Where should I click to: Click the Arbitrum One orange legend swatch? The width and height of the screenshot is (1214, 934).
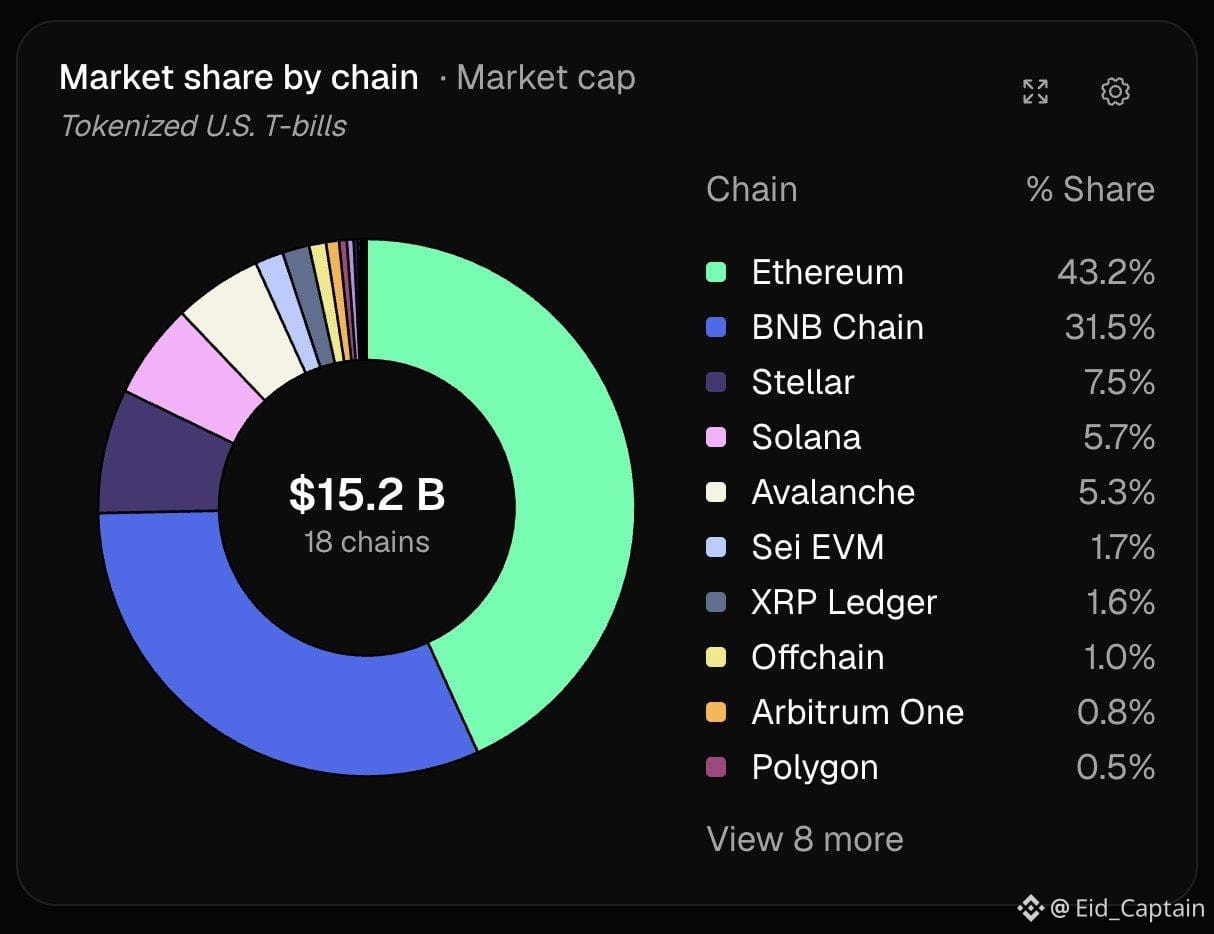coord(716,712)
